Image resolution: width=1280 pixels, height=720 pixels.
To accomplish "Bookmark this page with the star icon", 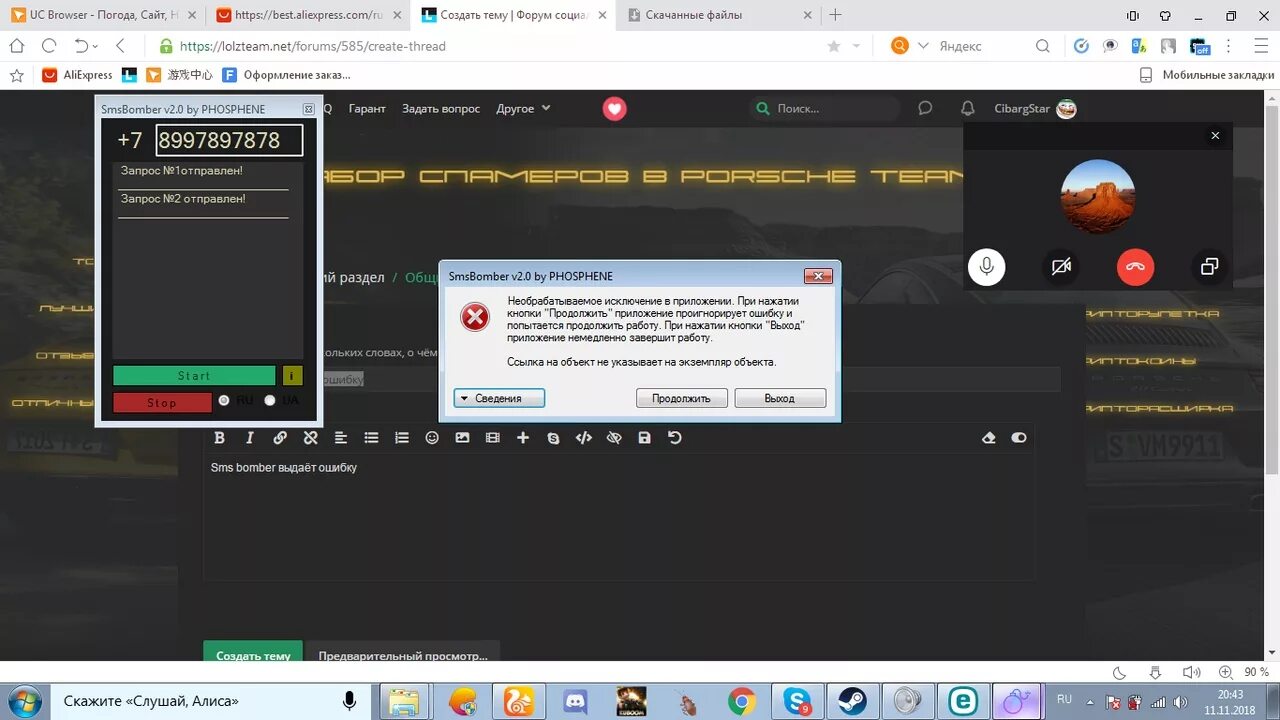I will 834,46.
